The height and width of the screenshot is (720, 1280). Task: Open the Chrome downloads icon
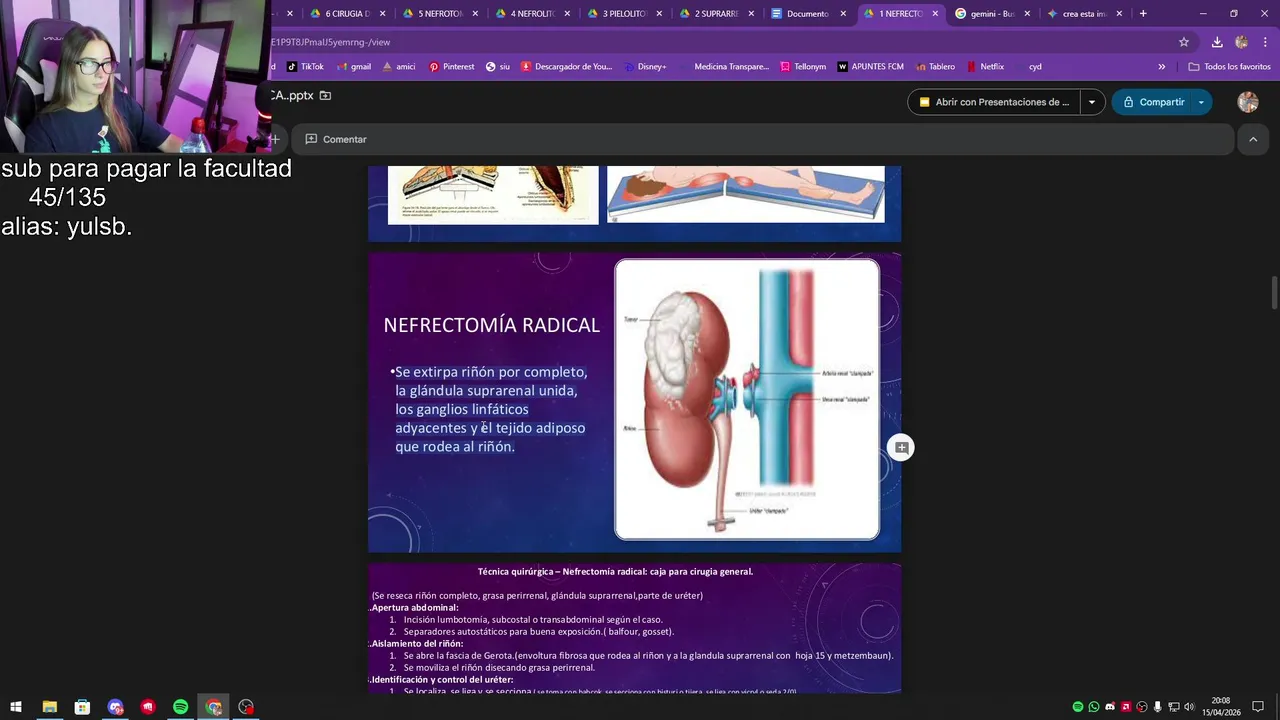pos(1217,42)
